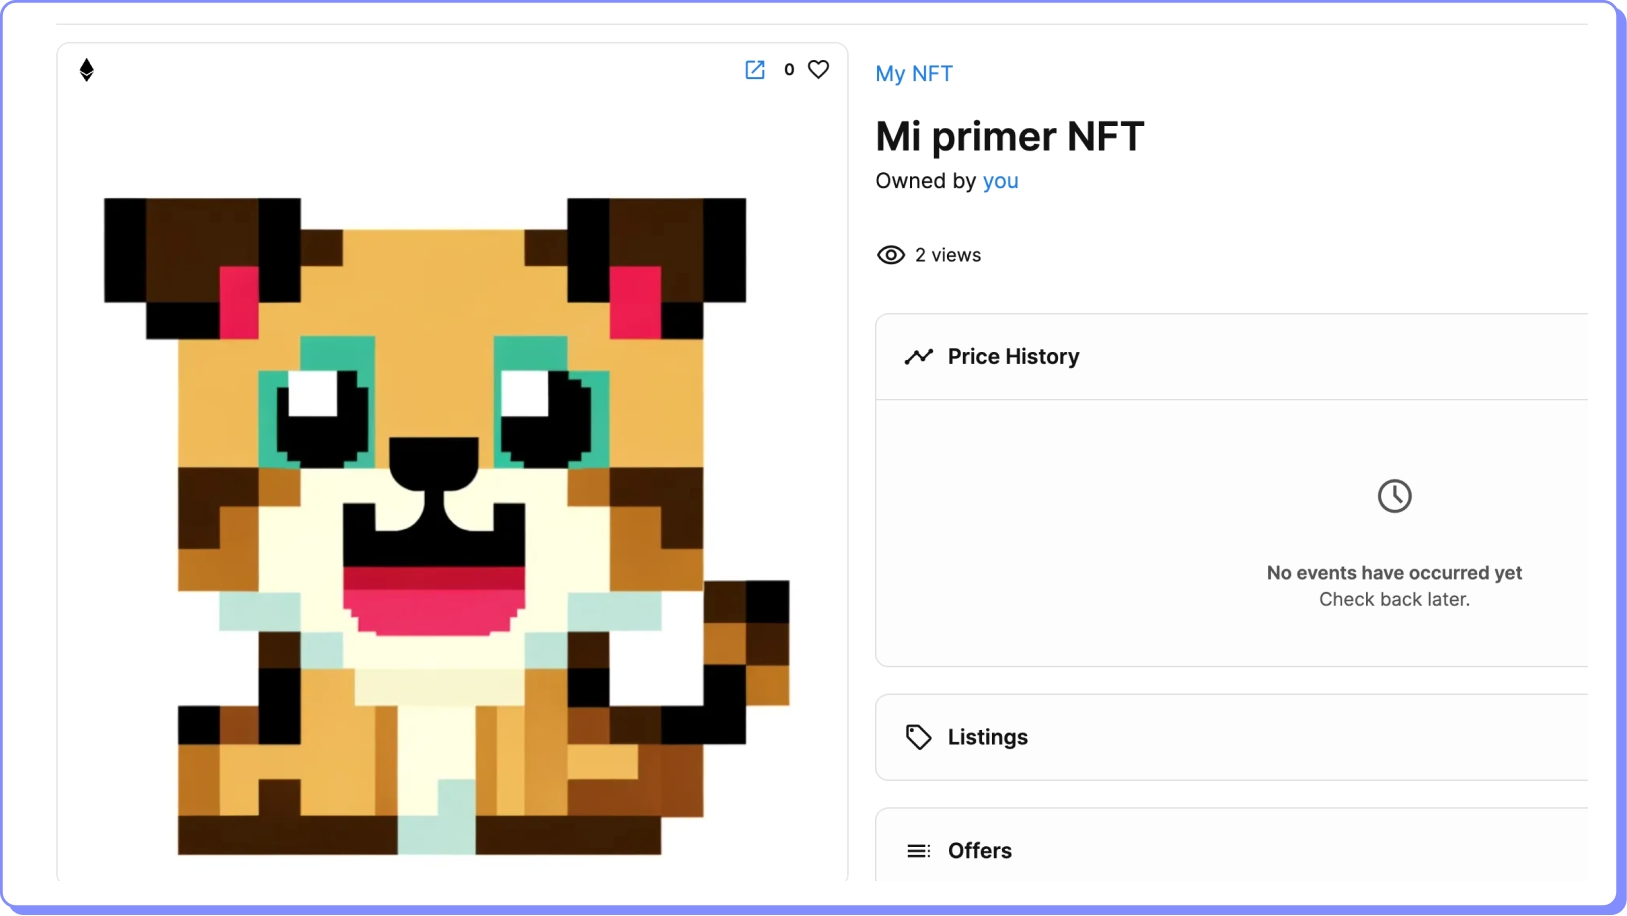Favorite the NFT with the heart icon

tap(818, 70)
